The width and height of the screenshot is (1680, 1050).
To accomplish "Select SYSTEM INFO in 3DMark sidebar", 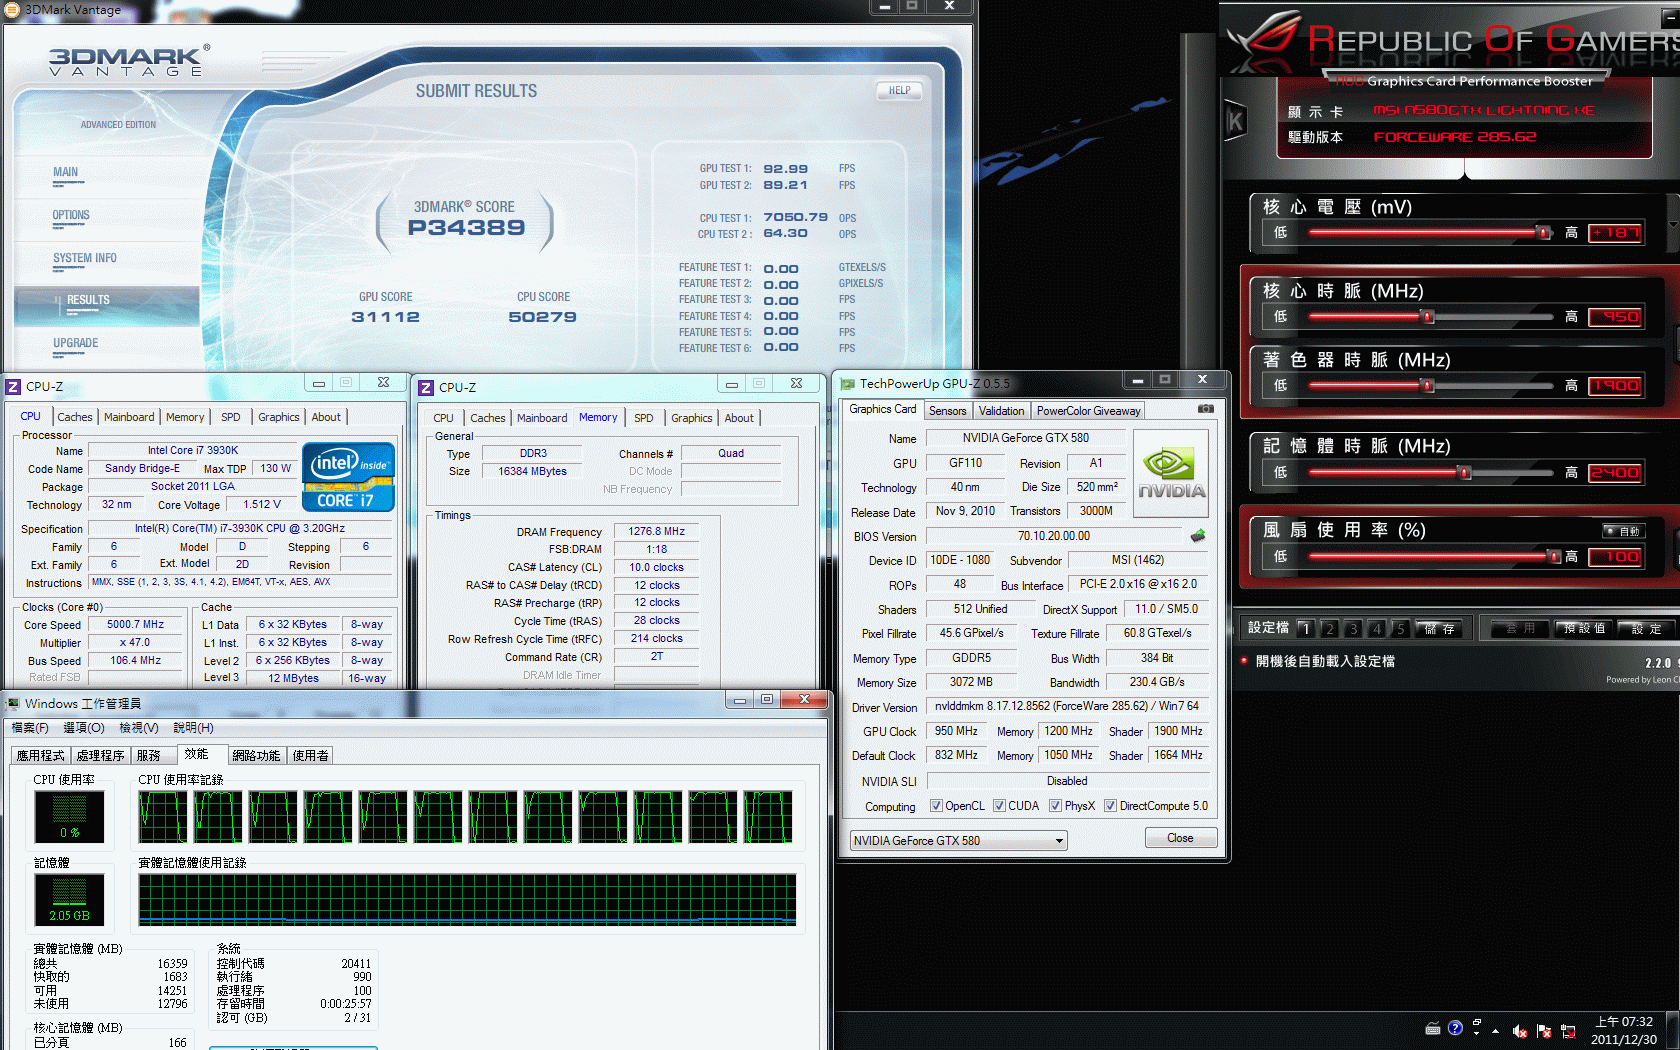I will [85, 258].
